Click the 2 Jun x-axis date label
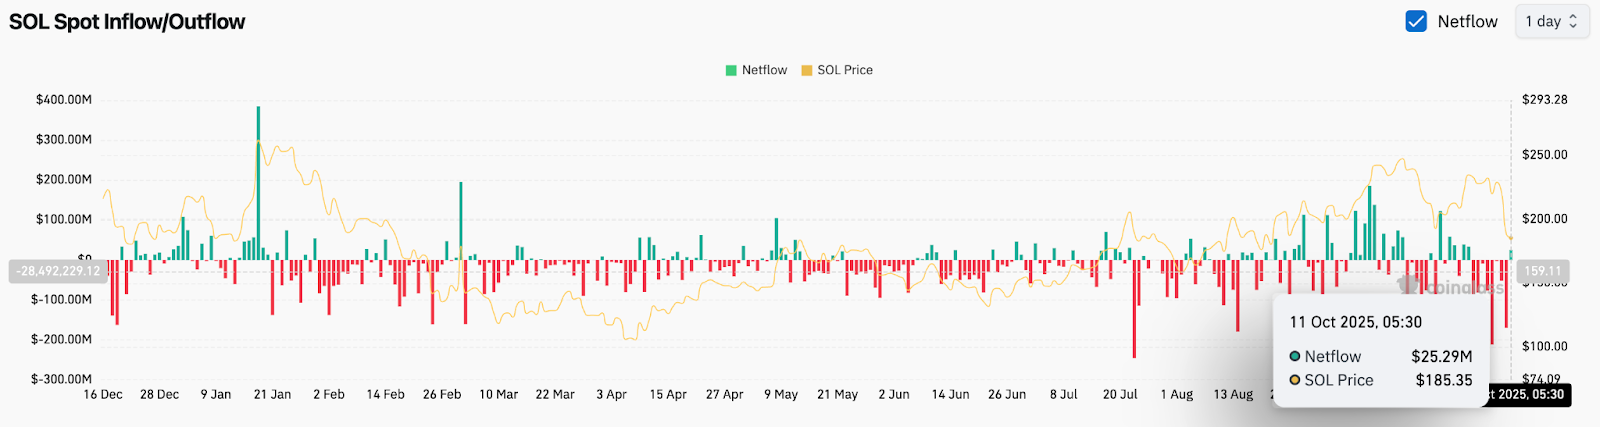This screenshot has width=1600, height=427. click(x=894, y=395)
